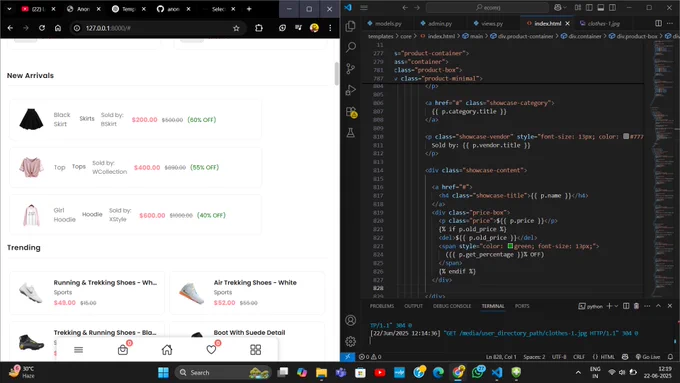Open the DEBUG CONSOLE panel tab
Image resolution: width=680 pixels, height=383 pixels.
[x=452, y=306]
